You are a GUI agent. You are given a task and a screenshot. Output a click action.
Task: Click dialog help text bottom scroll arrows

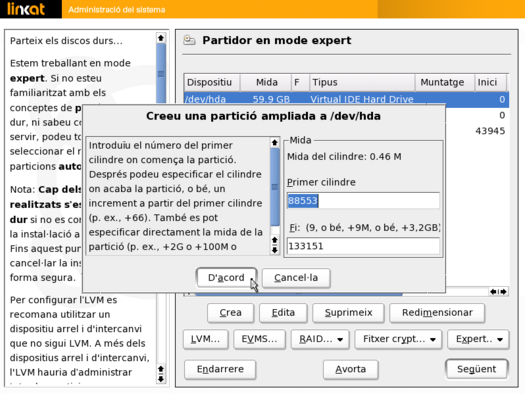[x=275, y=245]
